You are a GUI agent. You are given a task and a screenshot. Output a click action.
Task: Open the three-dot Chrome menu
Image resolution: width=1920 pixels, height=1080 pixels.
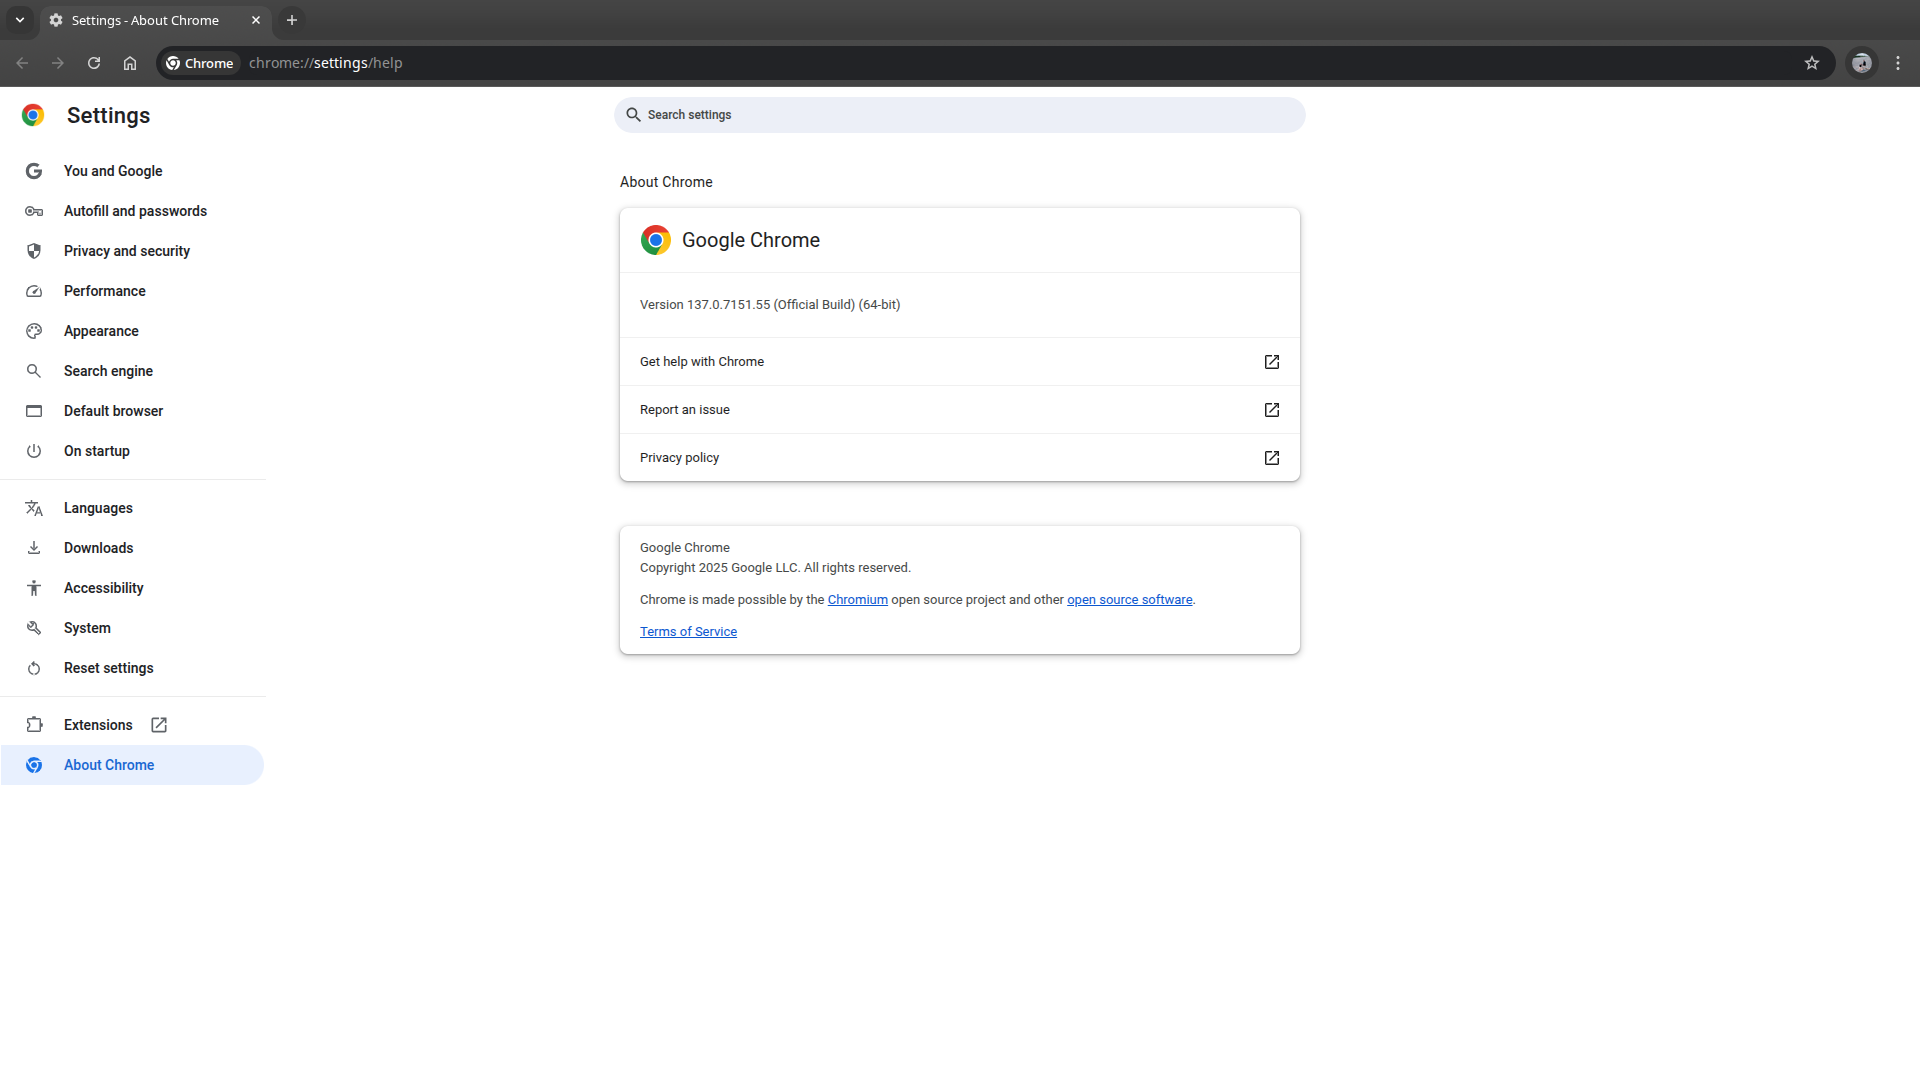[x=1898, y=63]
